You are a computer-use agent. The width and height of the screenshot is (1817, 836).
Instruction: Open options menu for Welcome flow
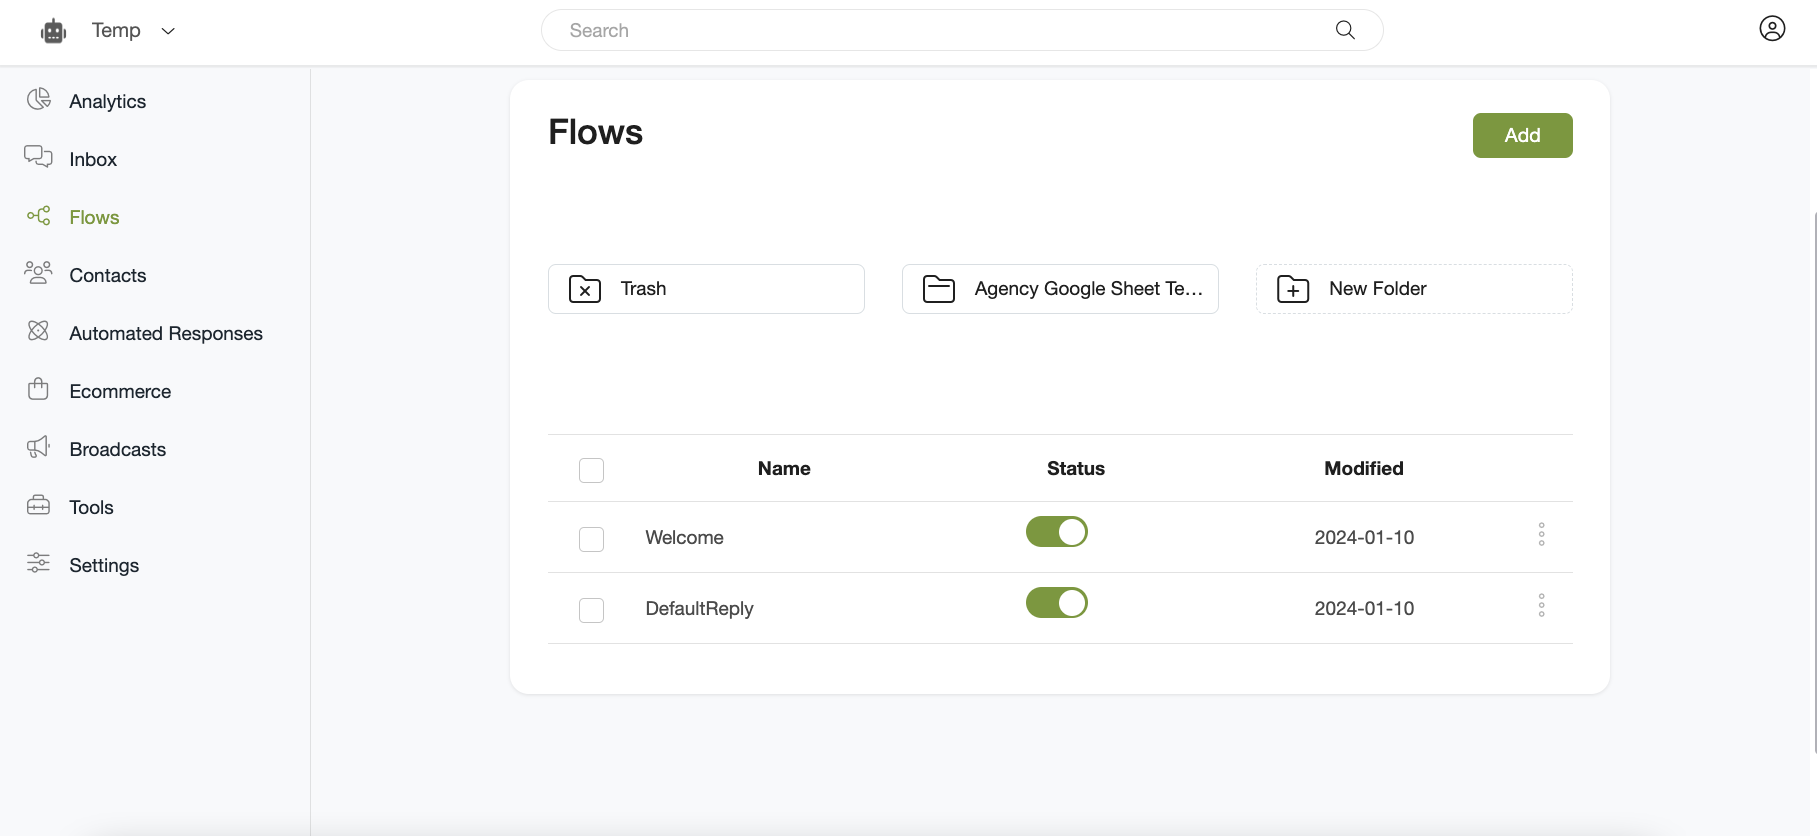pyautogui.click(x=1541, y=535)
